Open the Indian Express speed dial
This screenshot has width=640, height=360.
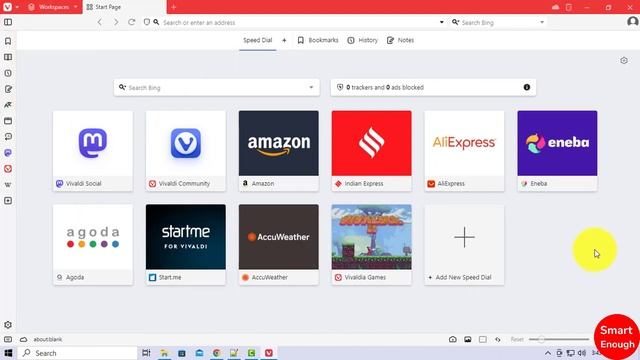pyautogui.click(x=371, y=151)
